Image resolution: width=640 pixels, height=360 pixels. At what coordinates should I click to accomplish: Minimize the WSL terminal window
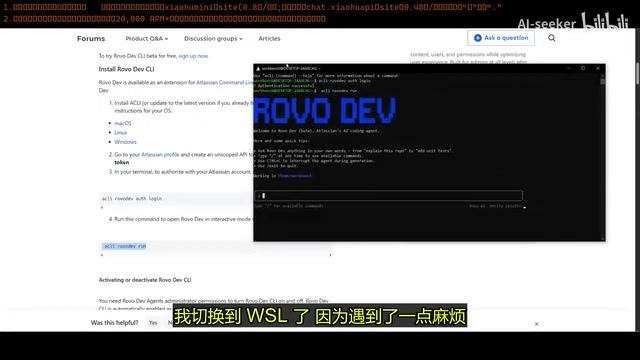[569, 68]
